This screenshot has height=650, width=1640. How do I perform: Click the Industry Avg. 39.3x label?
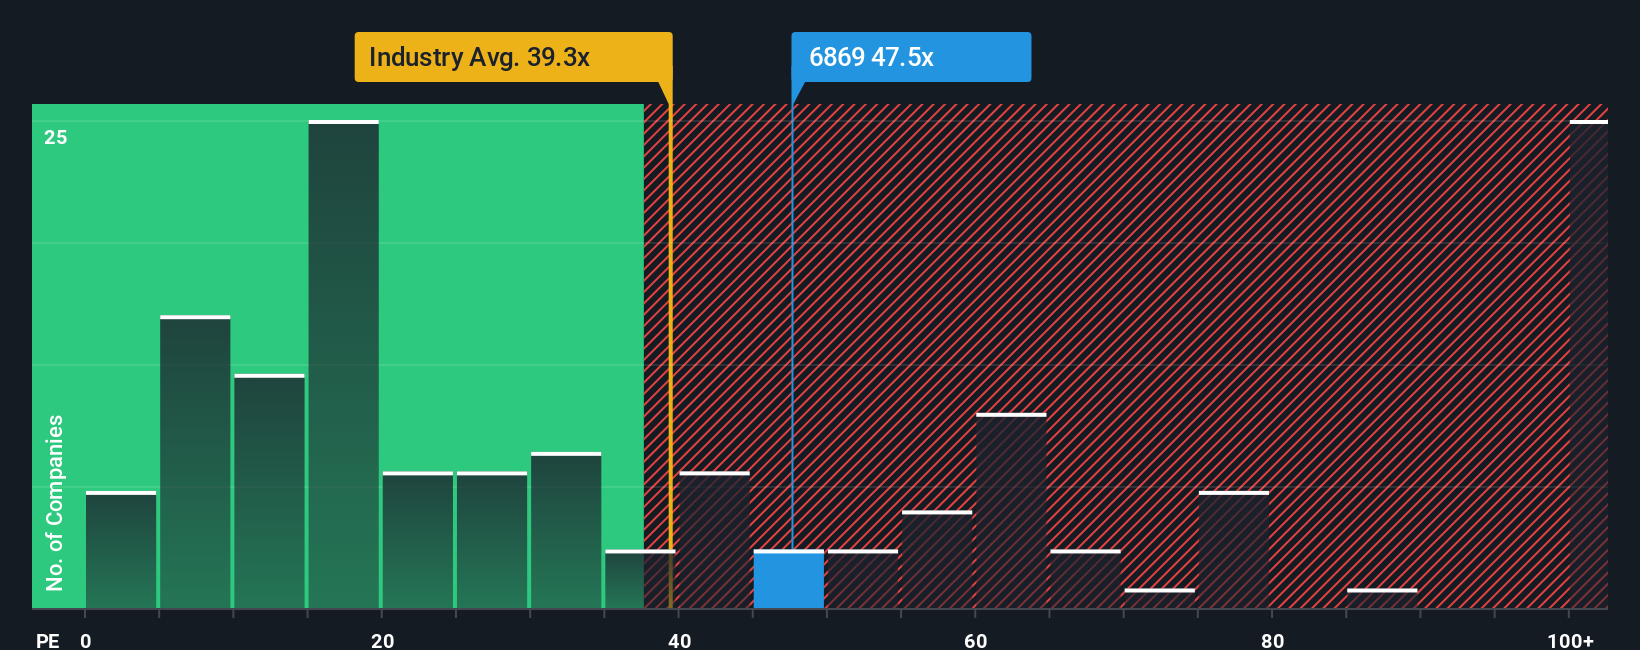tap(513, 57)
